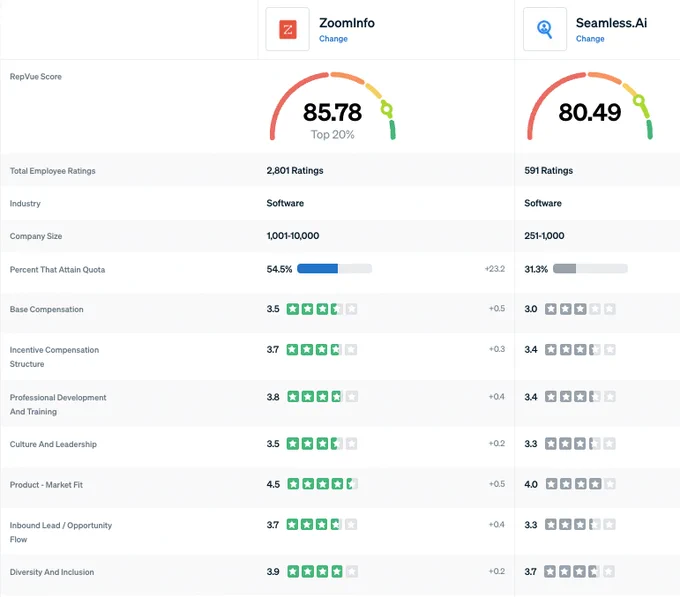Click Seamless.Ai Product - Market Fit stars
680x597 pixels.
click(x=580, y=484)
